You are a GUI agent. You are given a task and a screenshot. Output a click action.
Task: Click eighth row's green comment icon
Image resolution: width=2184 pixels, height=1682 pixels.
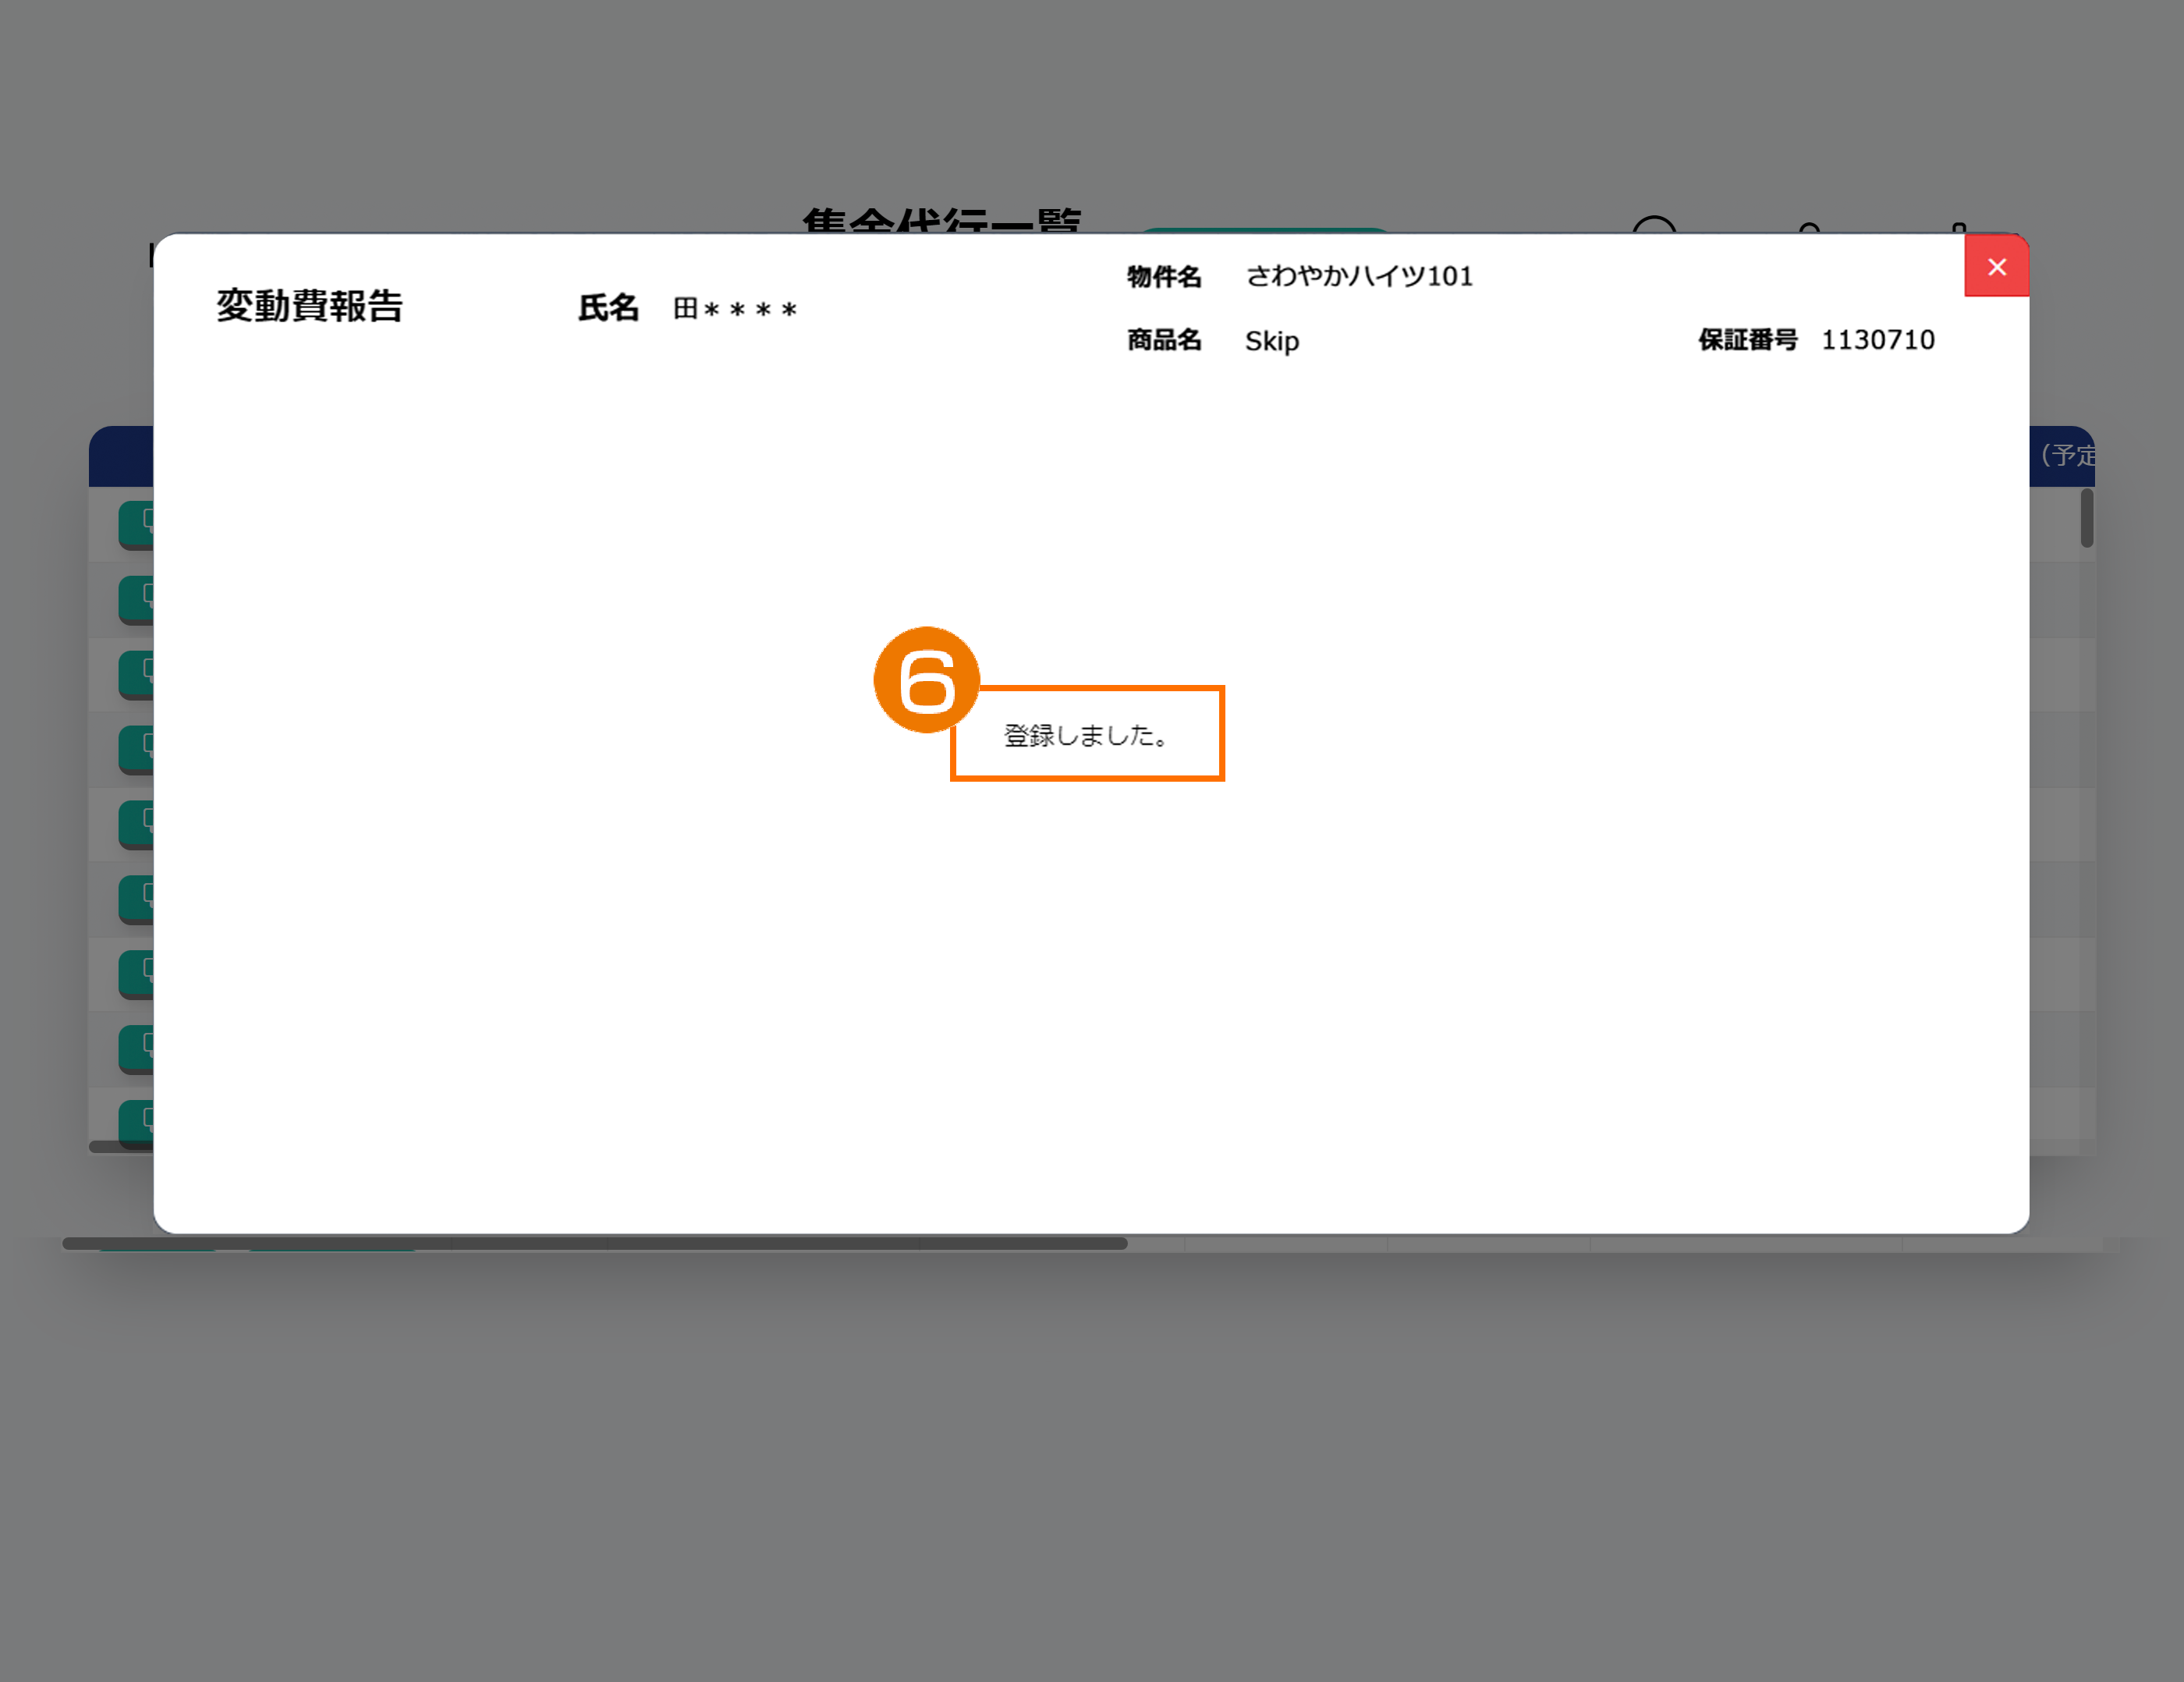pos(137,1048)
